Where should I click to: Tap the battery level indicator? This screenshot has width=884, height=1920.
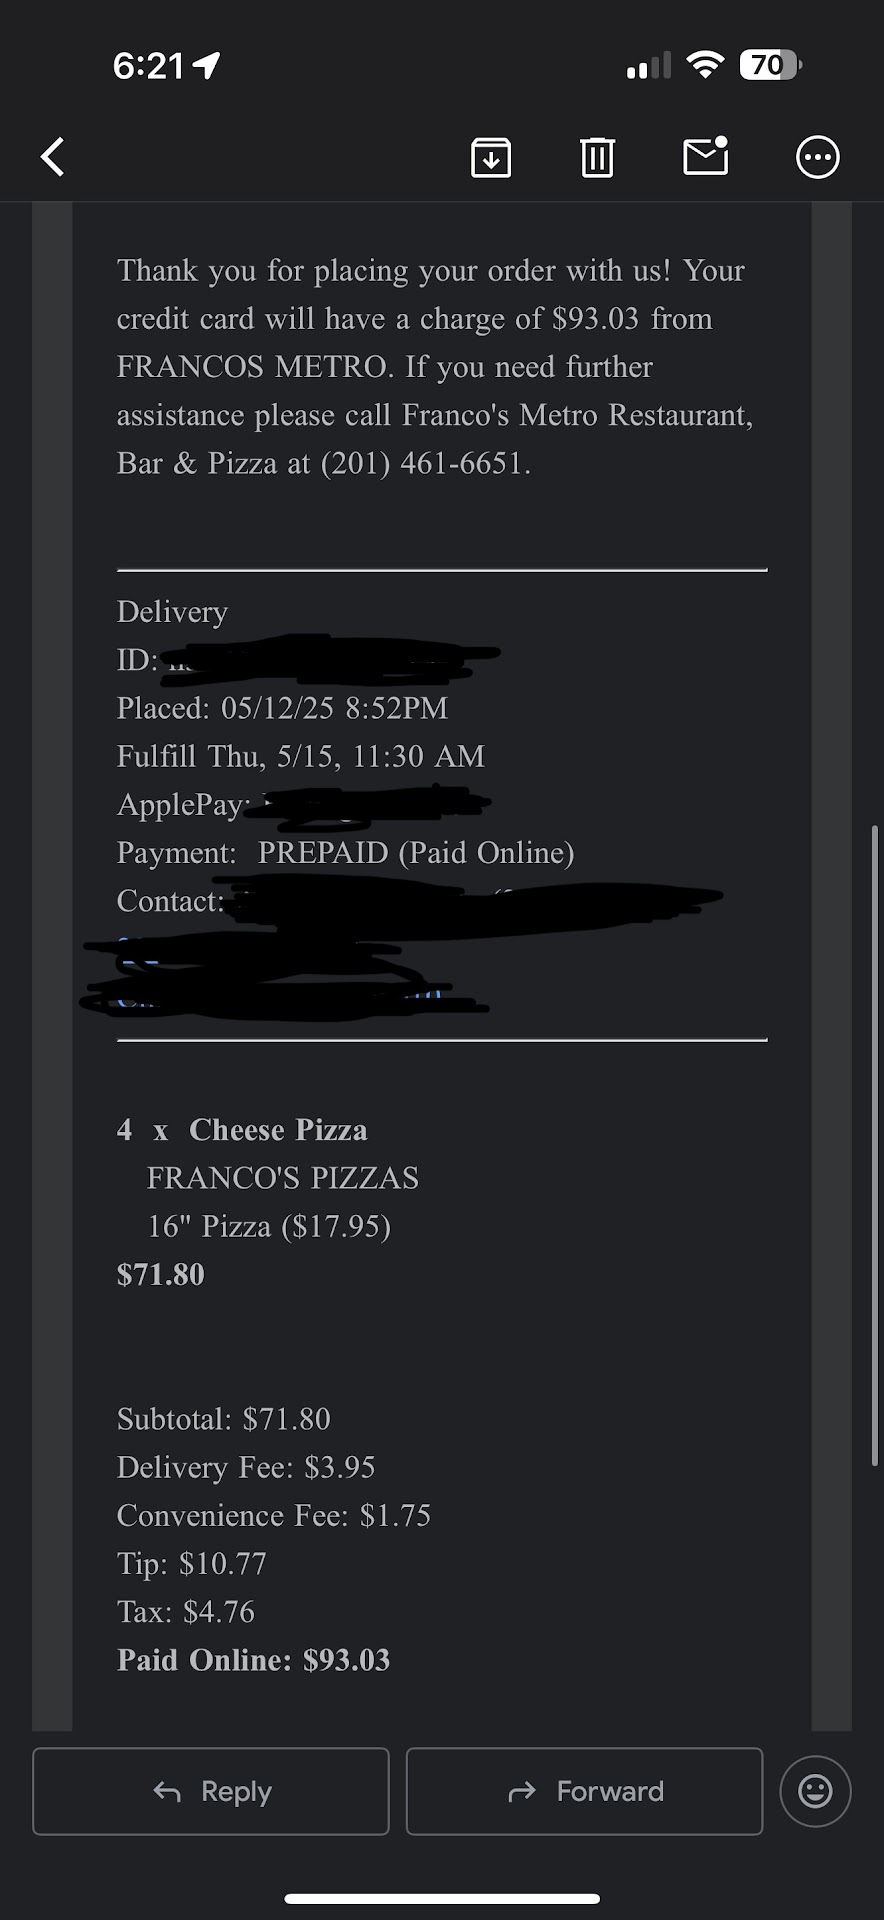769,66
